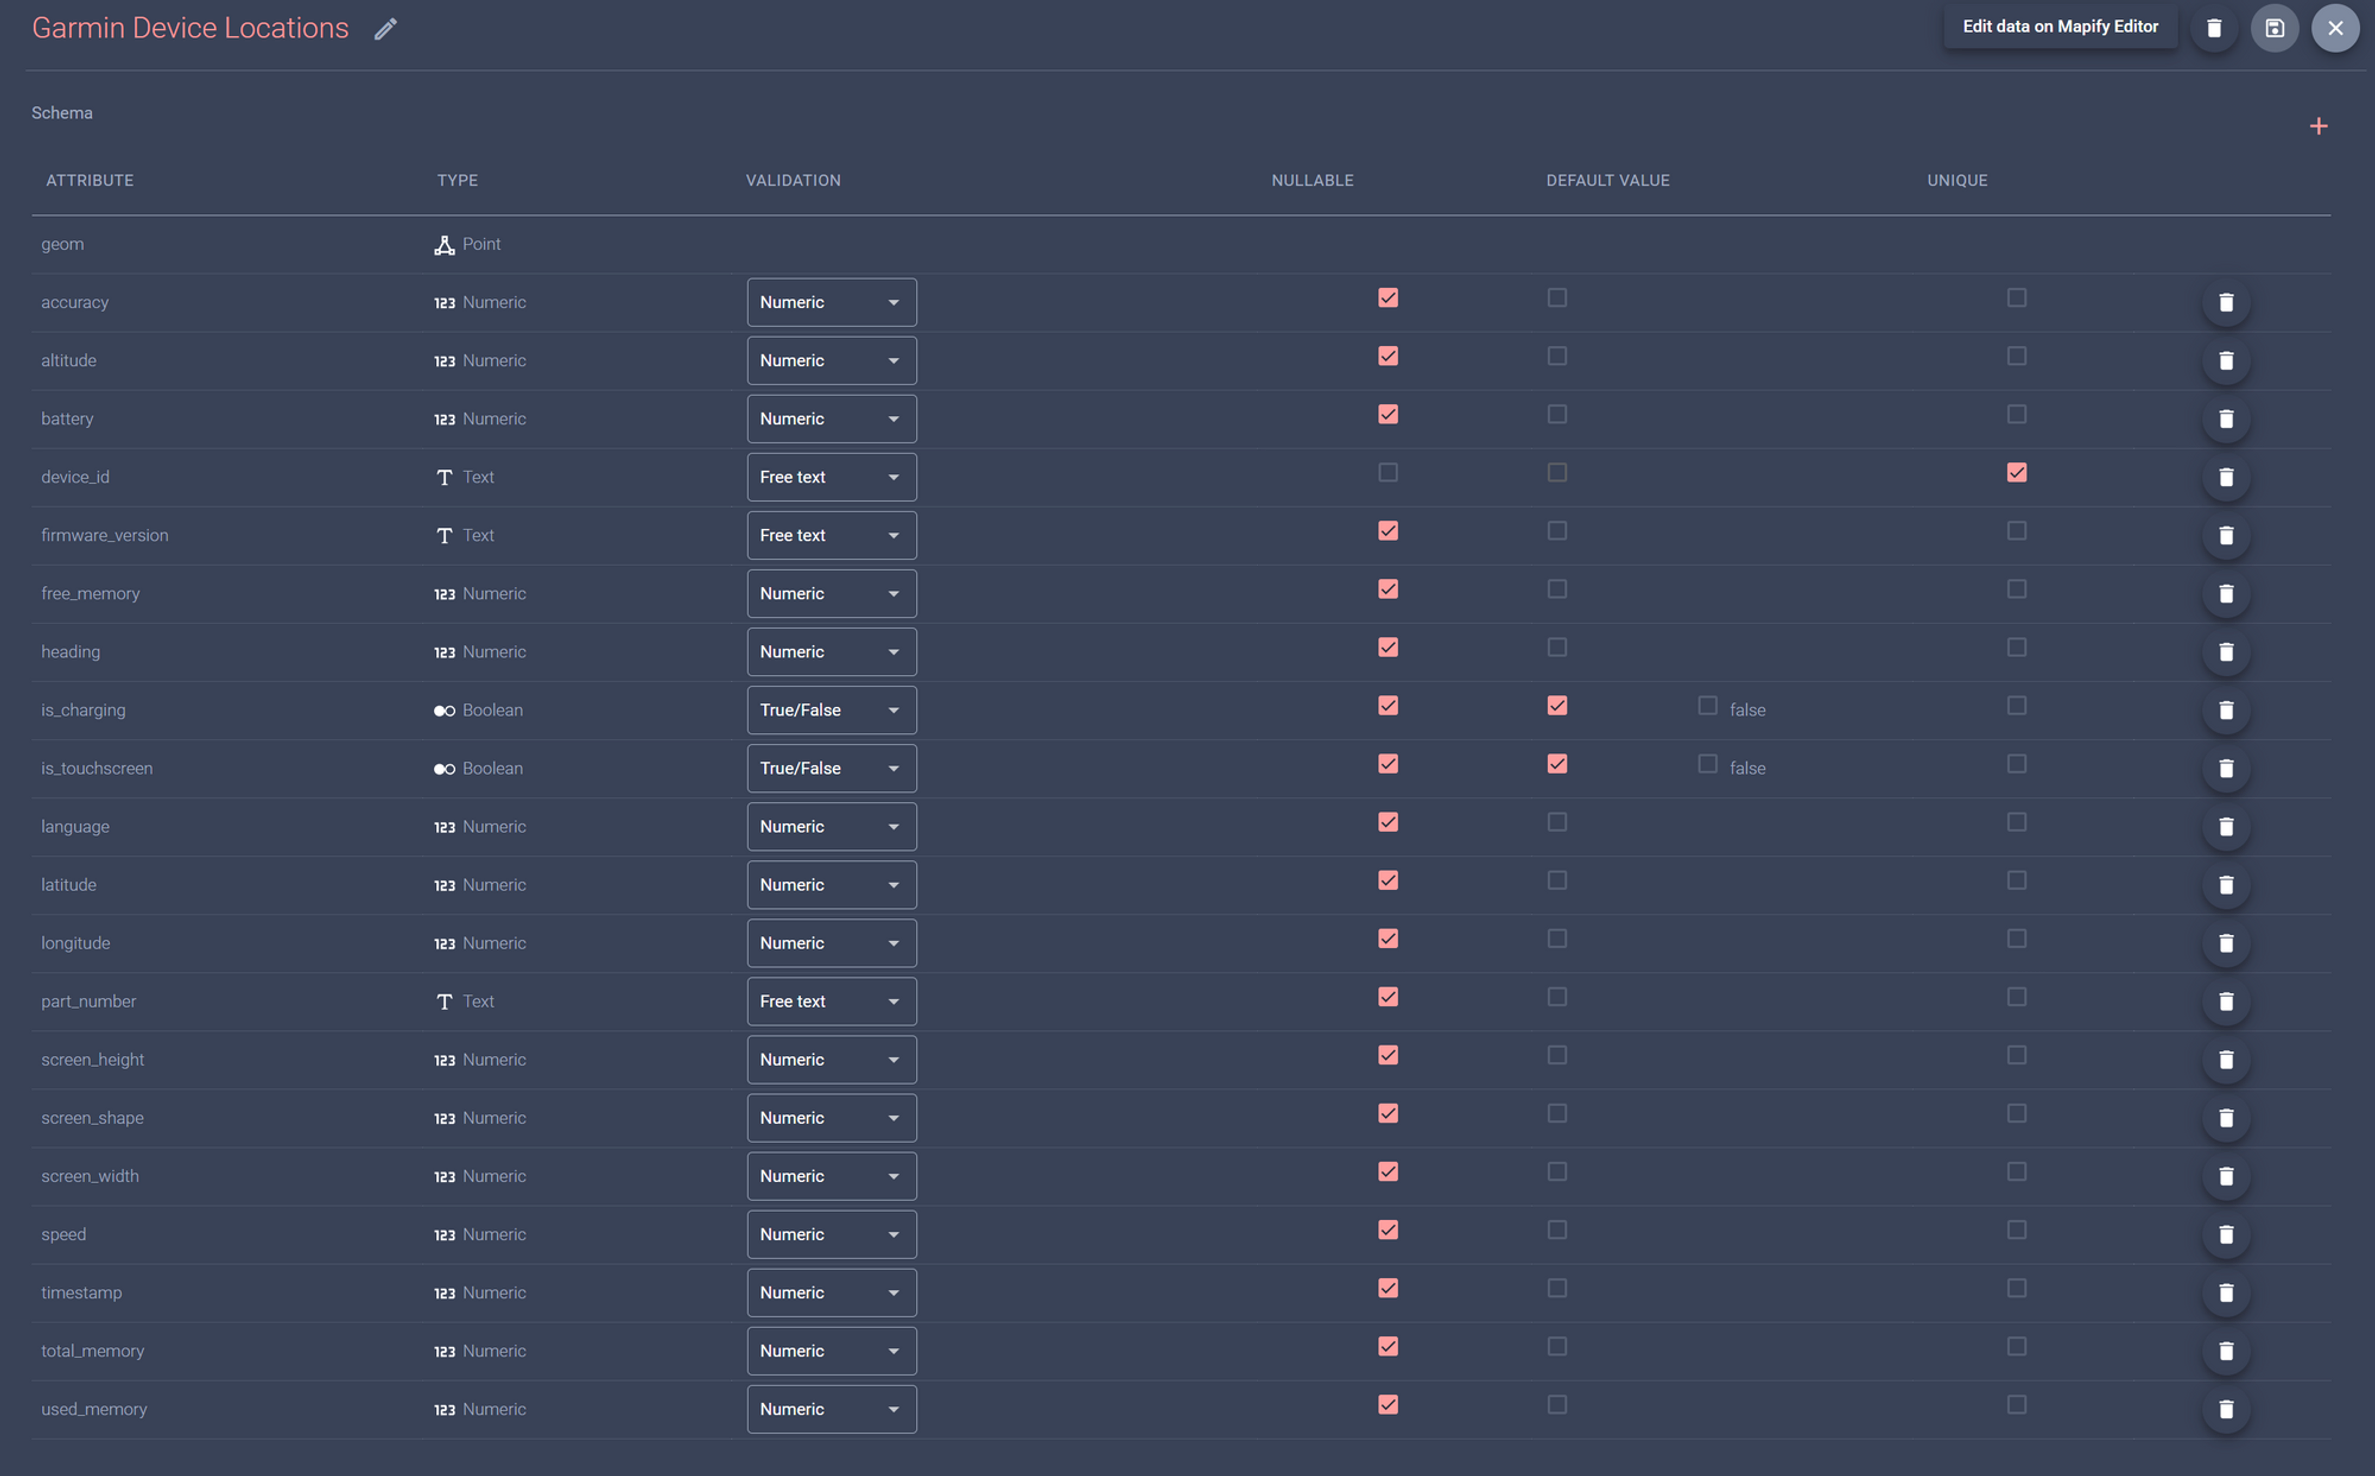Screen dimensions: 2375x1476
Task: Delete the longitude attribute row
Action: pos(2226,943)
